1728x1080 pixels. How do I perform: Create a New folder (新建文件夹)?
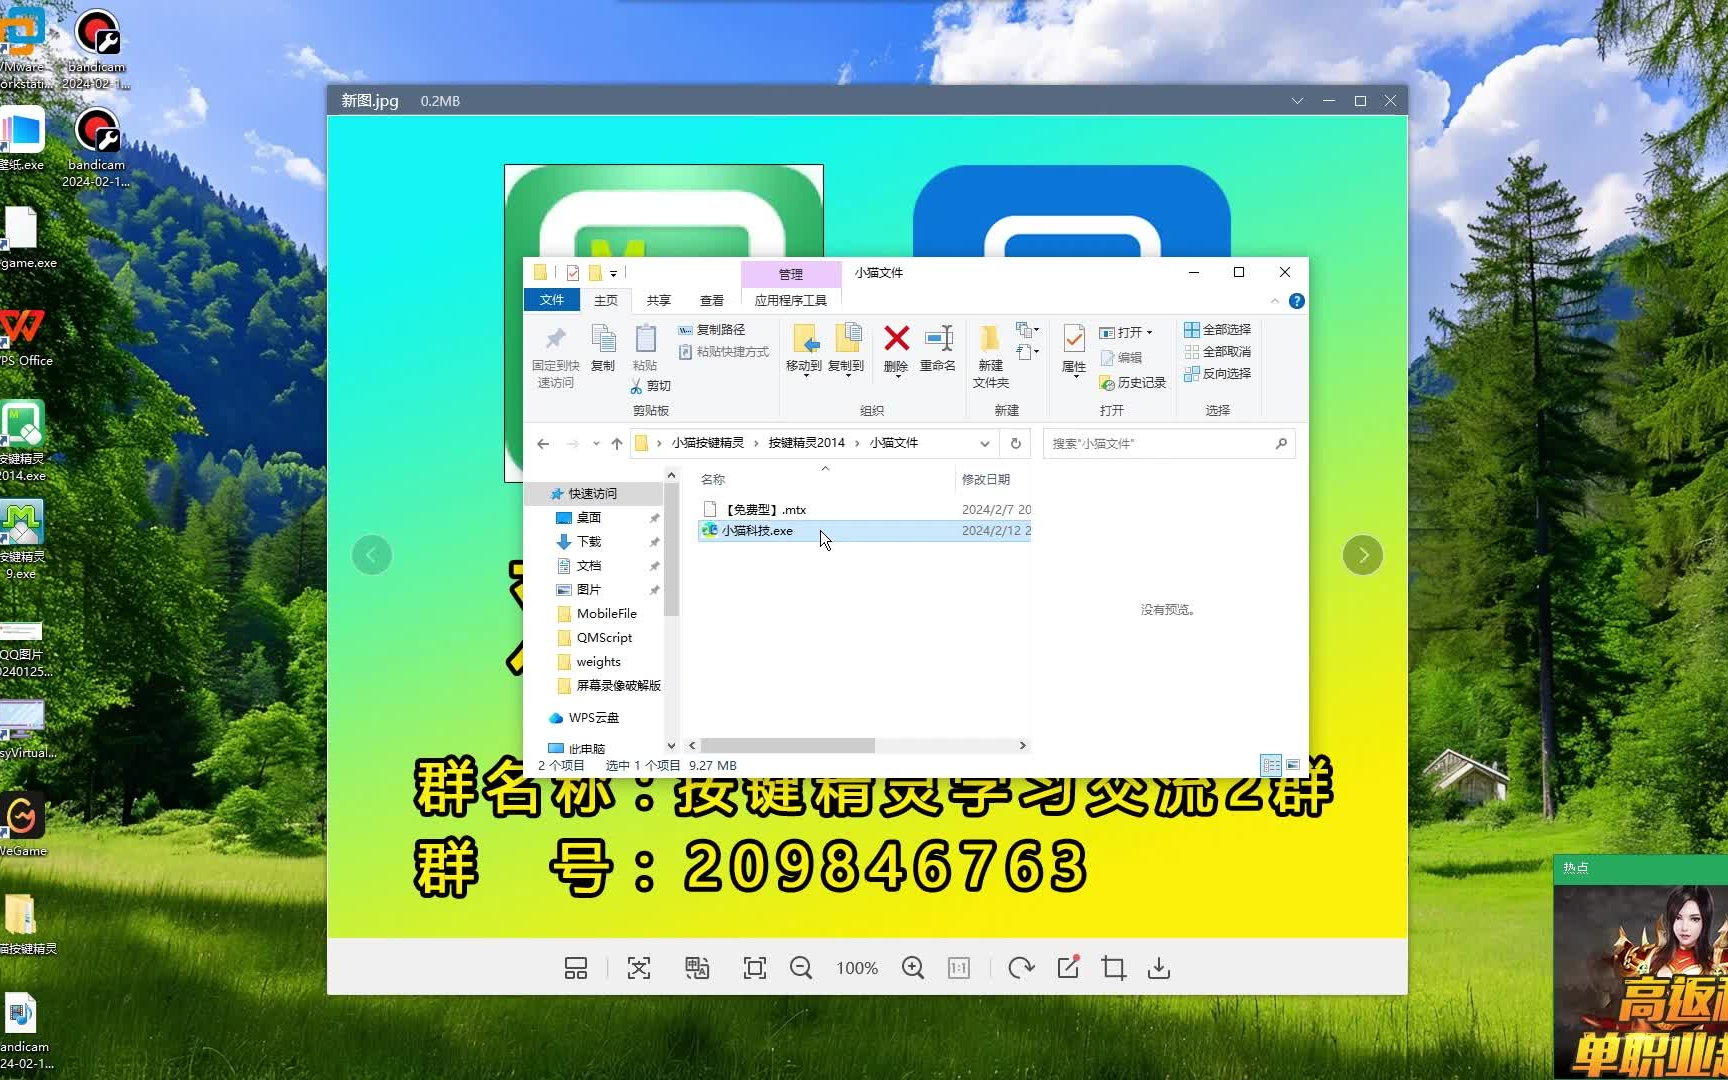click(x=991, y=356)
